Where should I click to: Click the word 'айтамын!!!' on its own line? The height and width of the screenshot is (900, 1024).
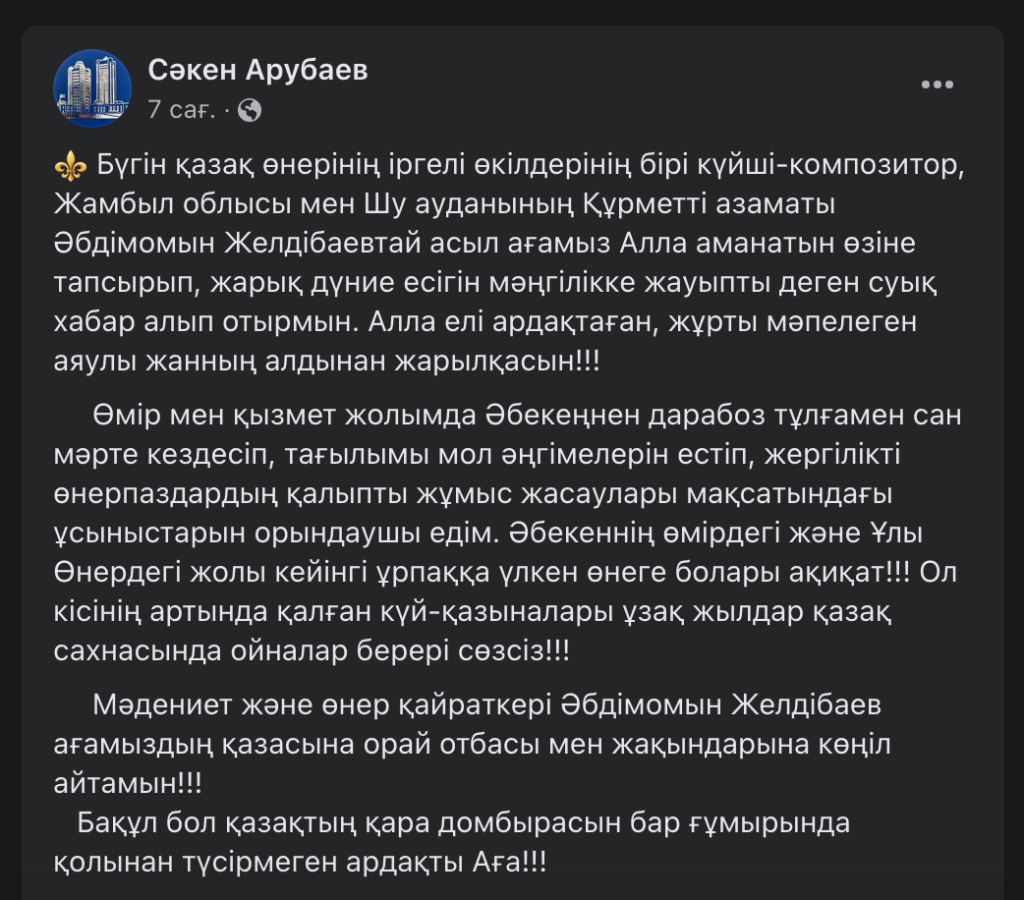point(128,783)
